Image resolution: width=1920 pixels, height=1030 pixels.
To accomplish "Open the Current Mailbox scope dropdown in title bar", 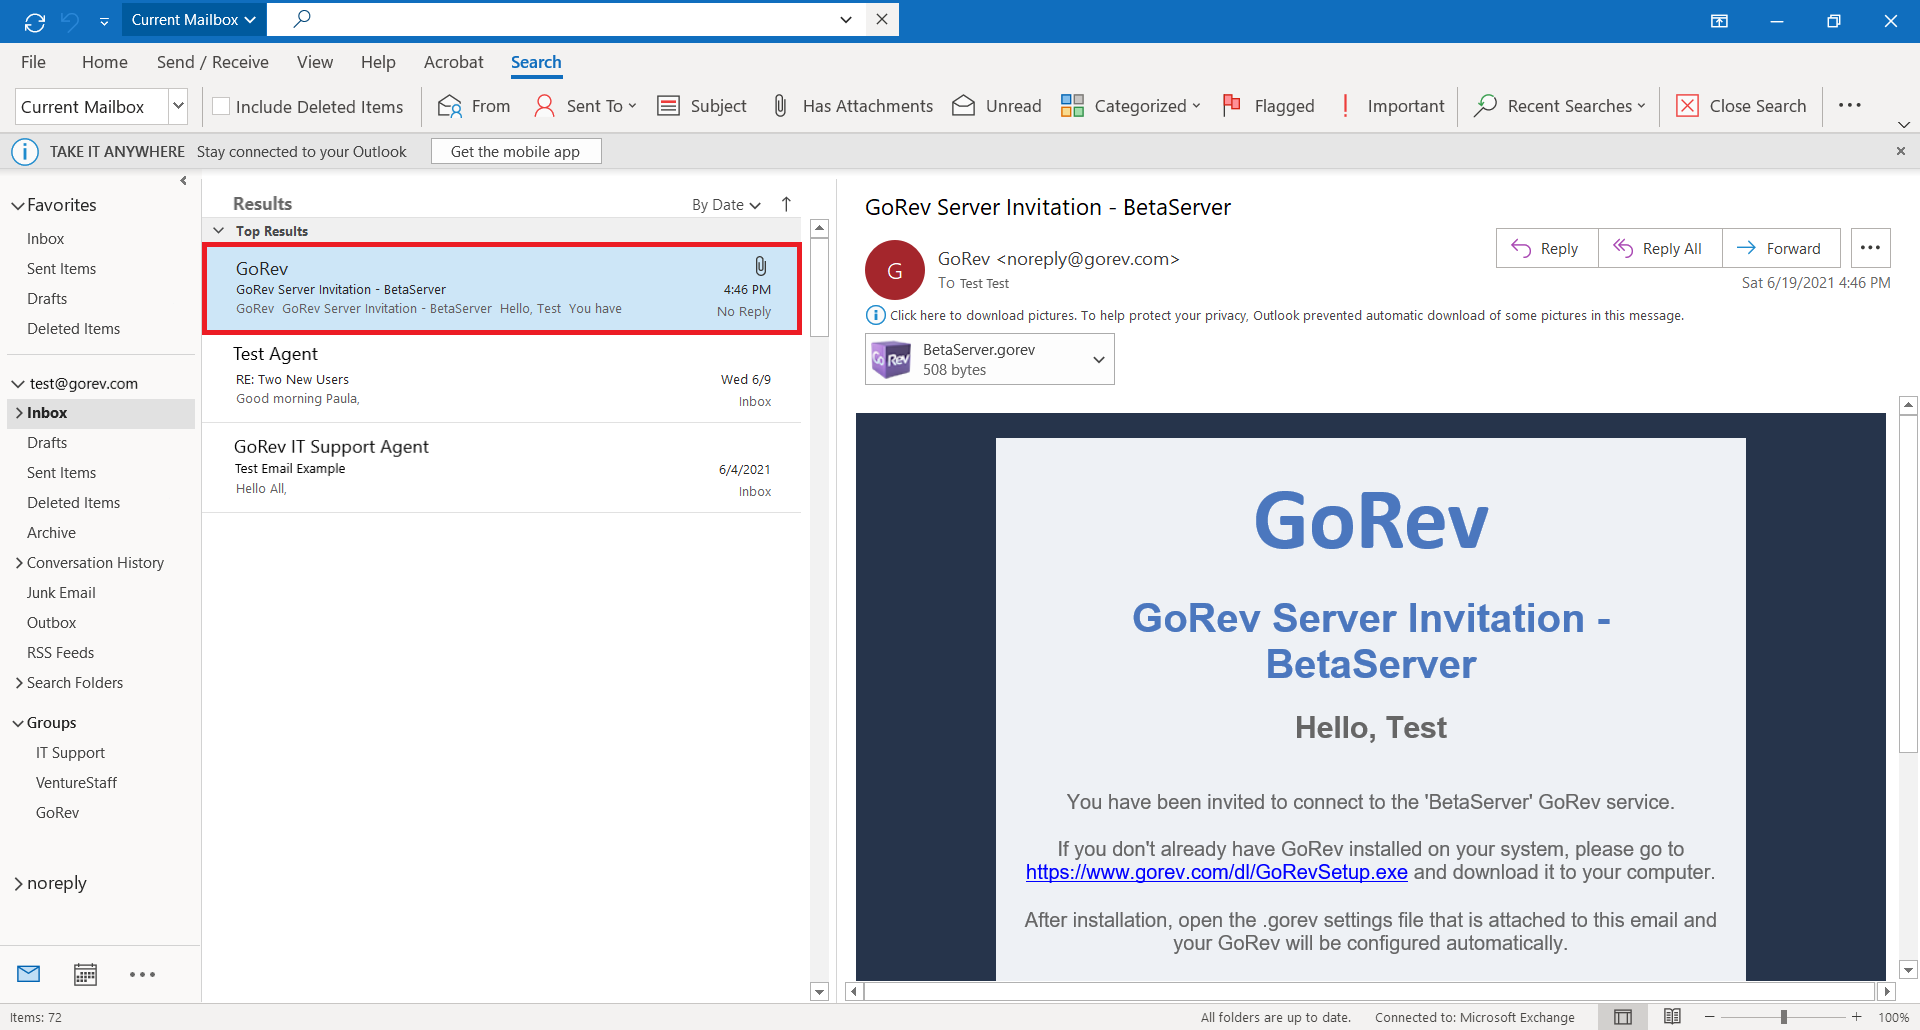I will click(193, 20).
